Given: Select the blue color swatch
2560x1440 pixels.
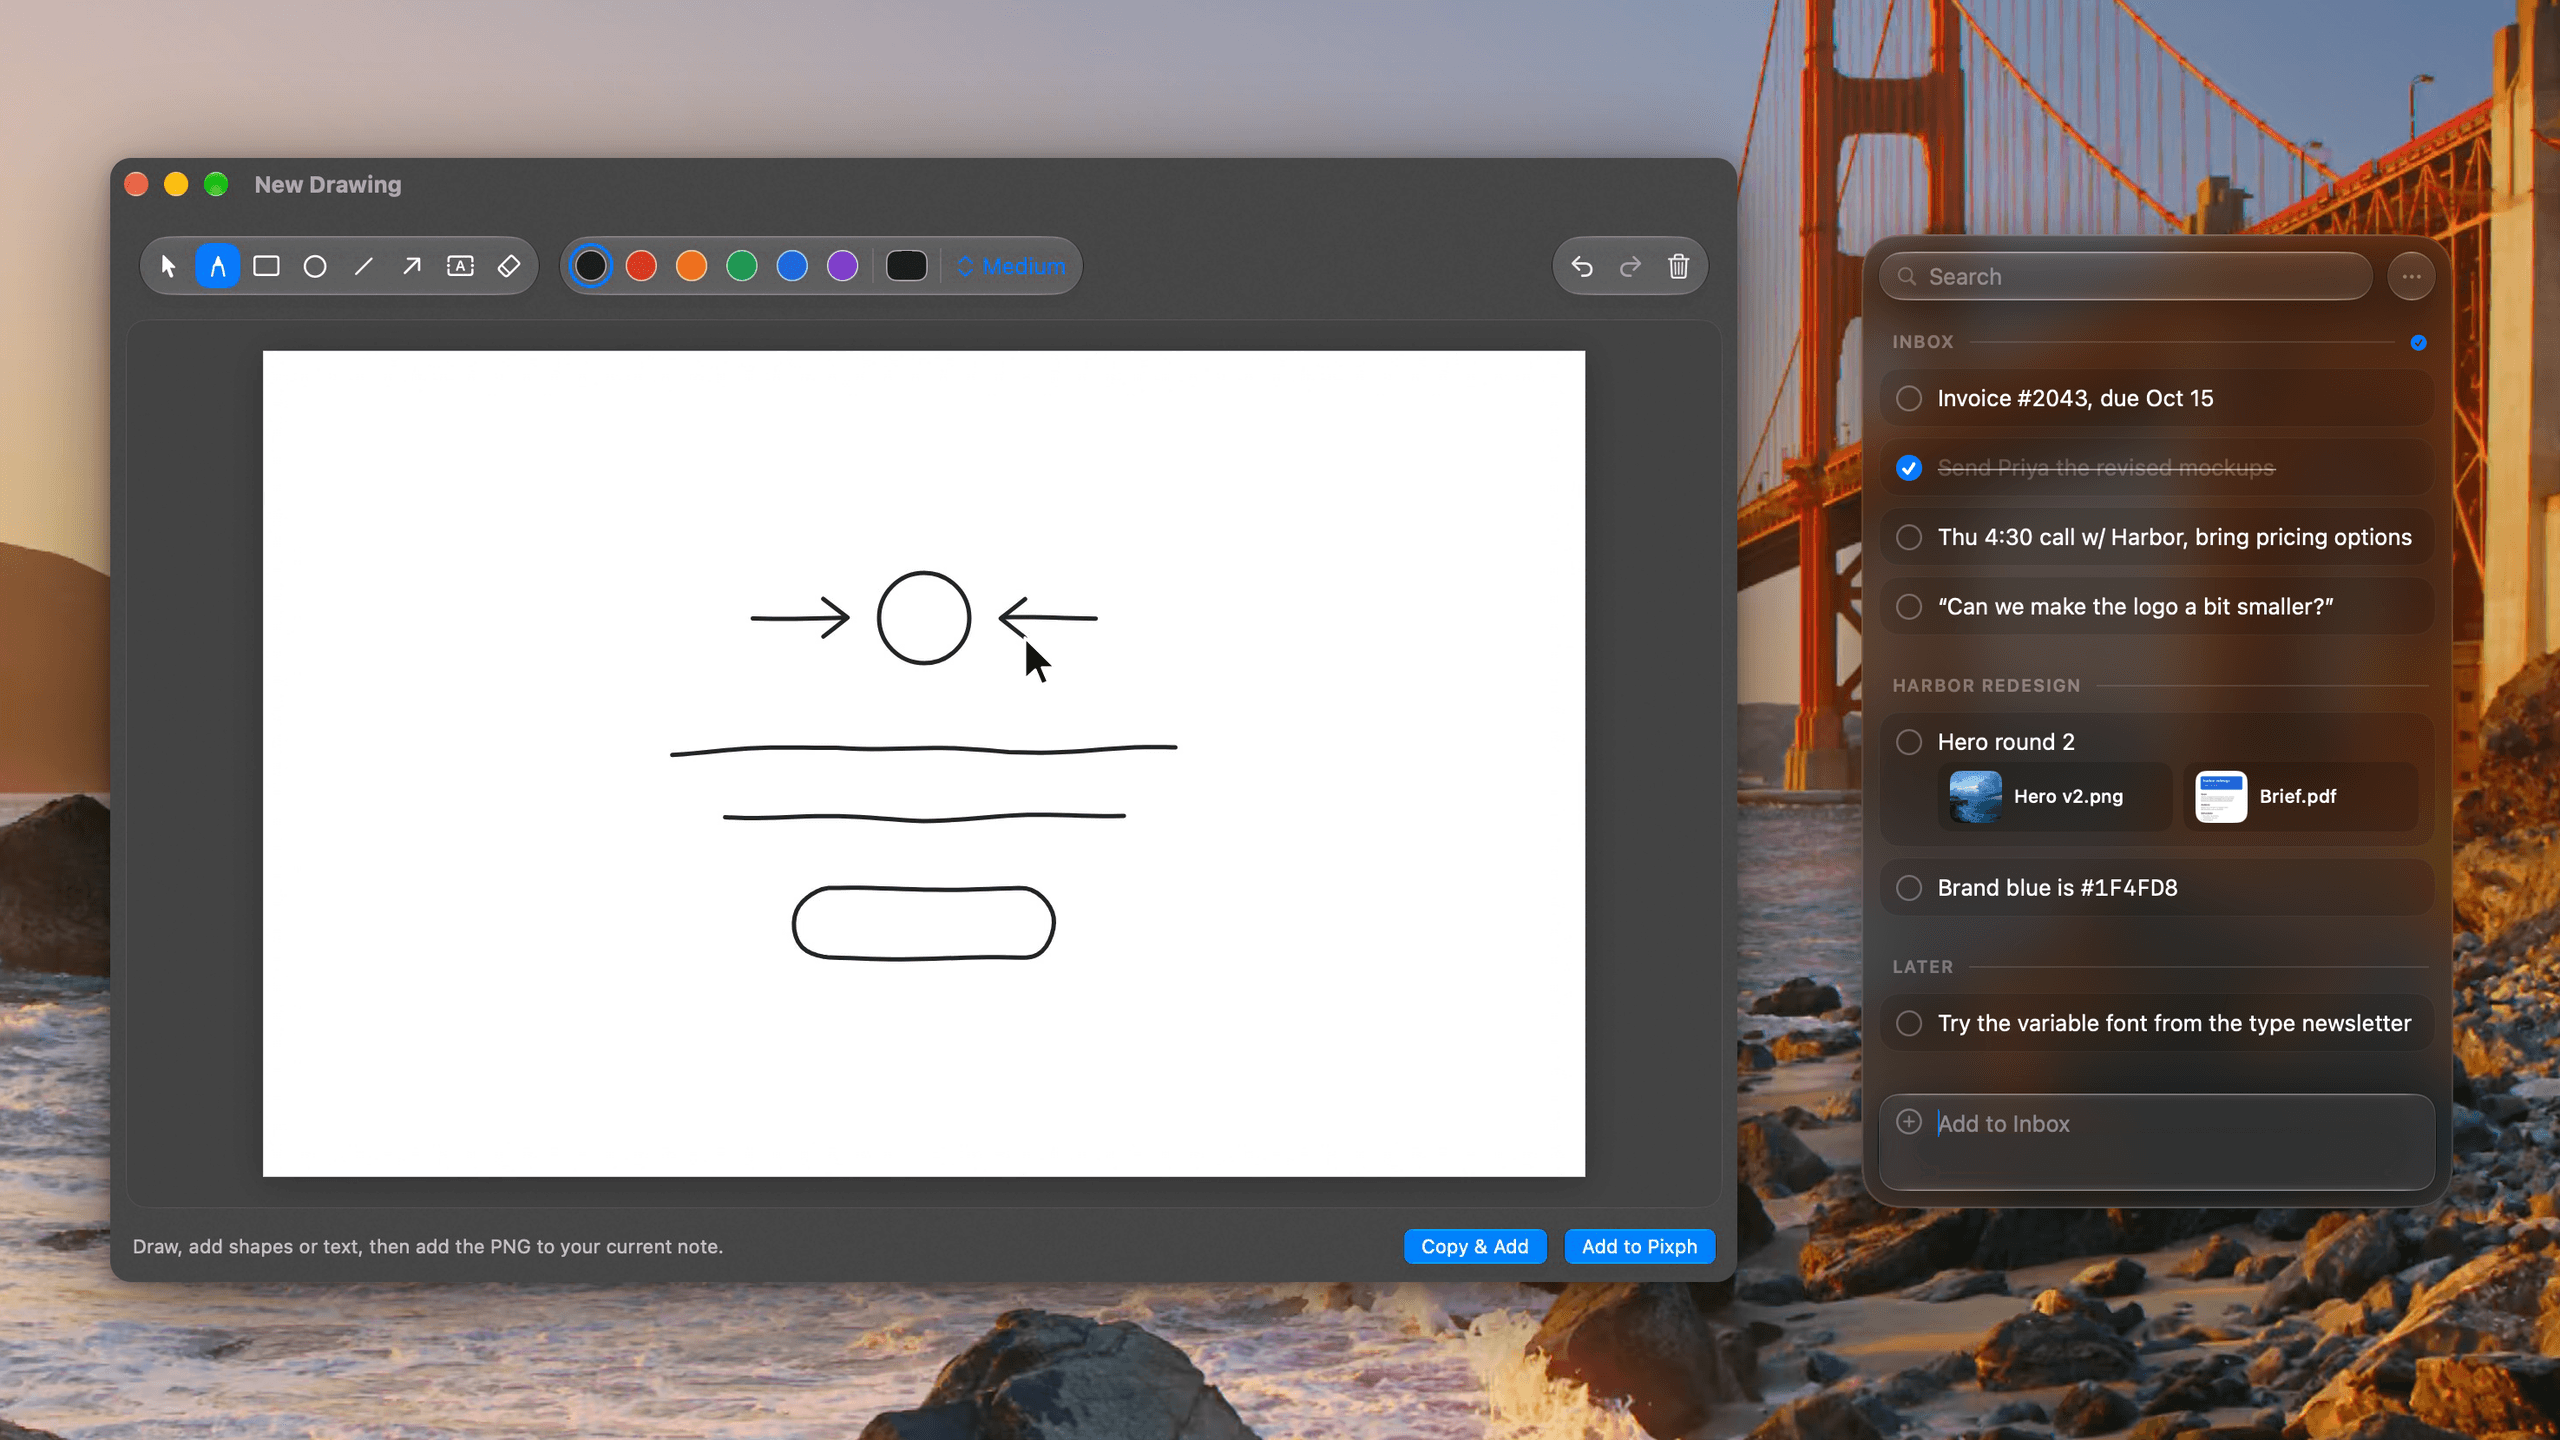Looking at the screenshot, I should pos(792,266).
